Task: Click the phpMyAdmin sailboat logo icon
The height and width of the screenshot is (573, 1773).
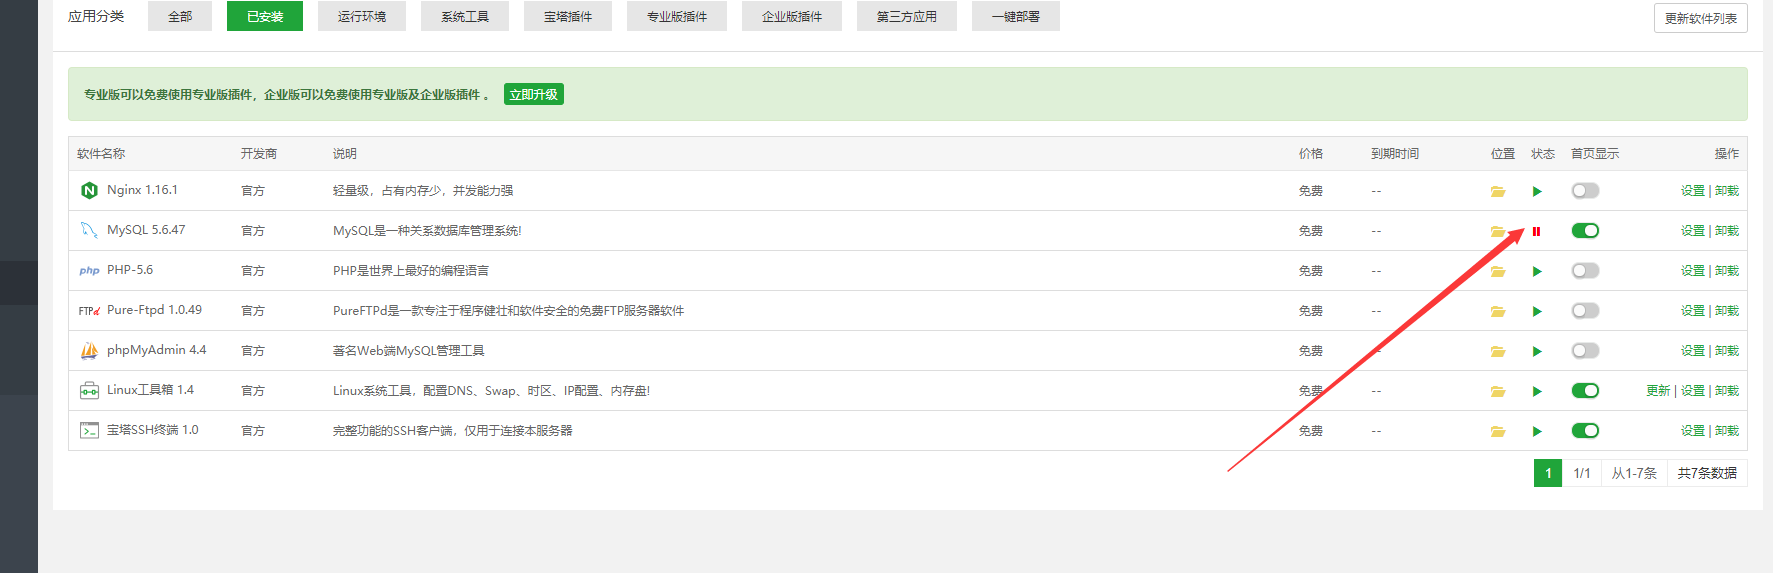Action: click(x=89, y=350)
